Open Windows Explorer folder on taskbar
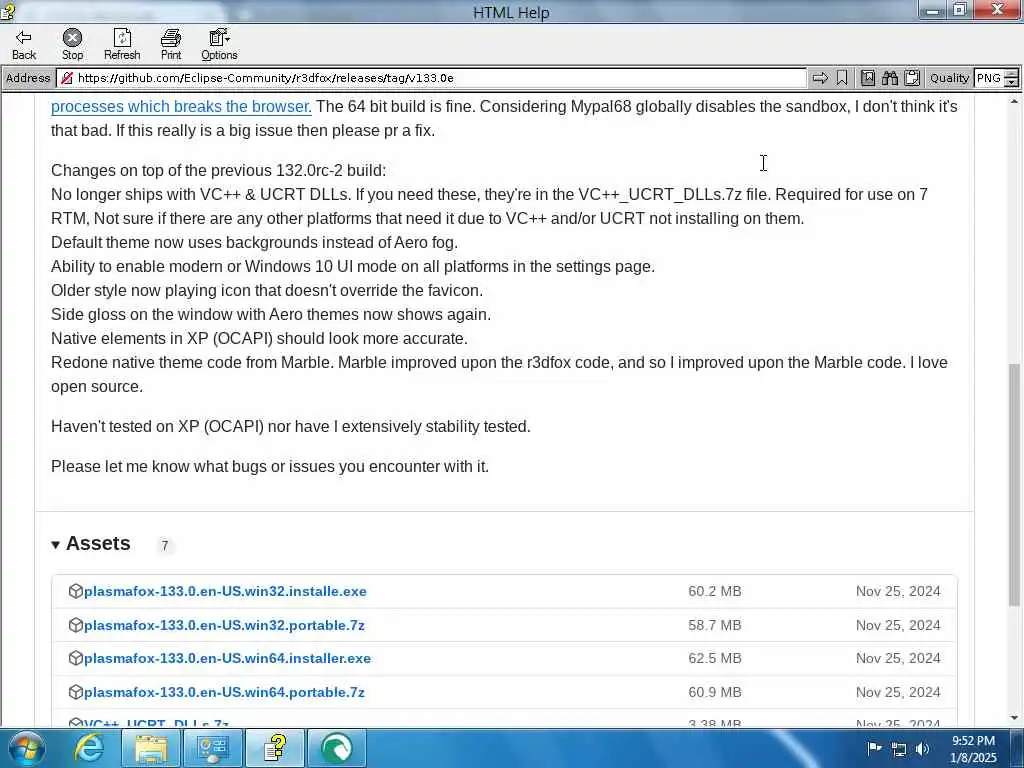Viewport: 1024px width, 768px height. 152,748
